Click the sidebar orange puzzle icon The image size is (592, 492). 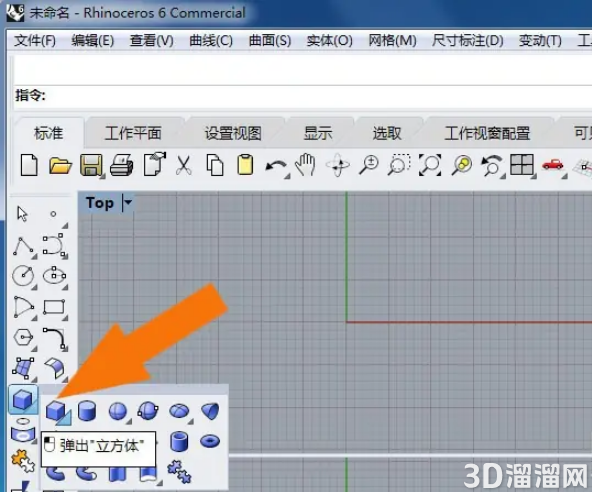pos(23,460)
